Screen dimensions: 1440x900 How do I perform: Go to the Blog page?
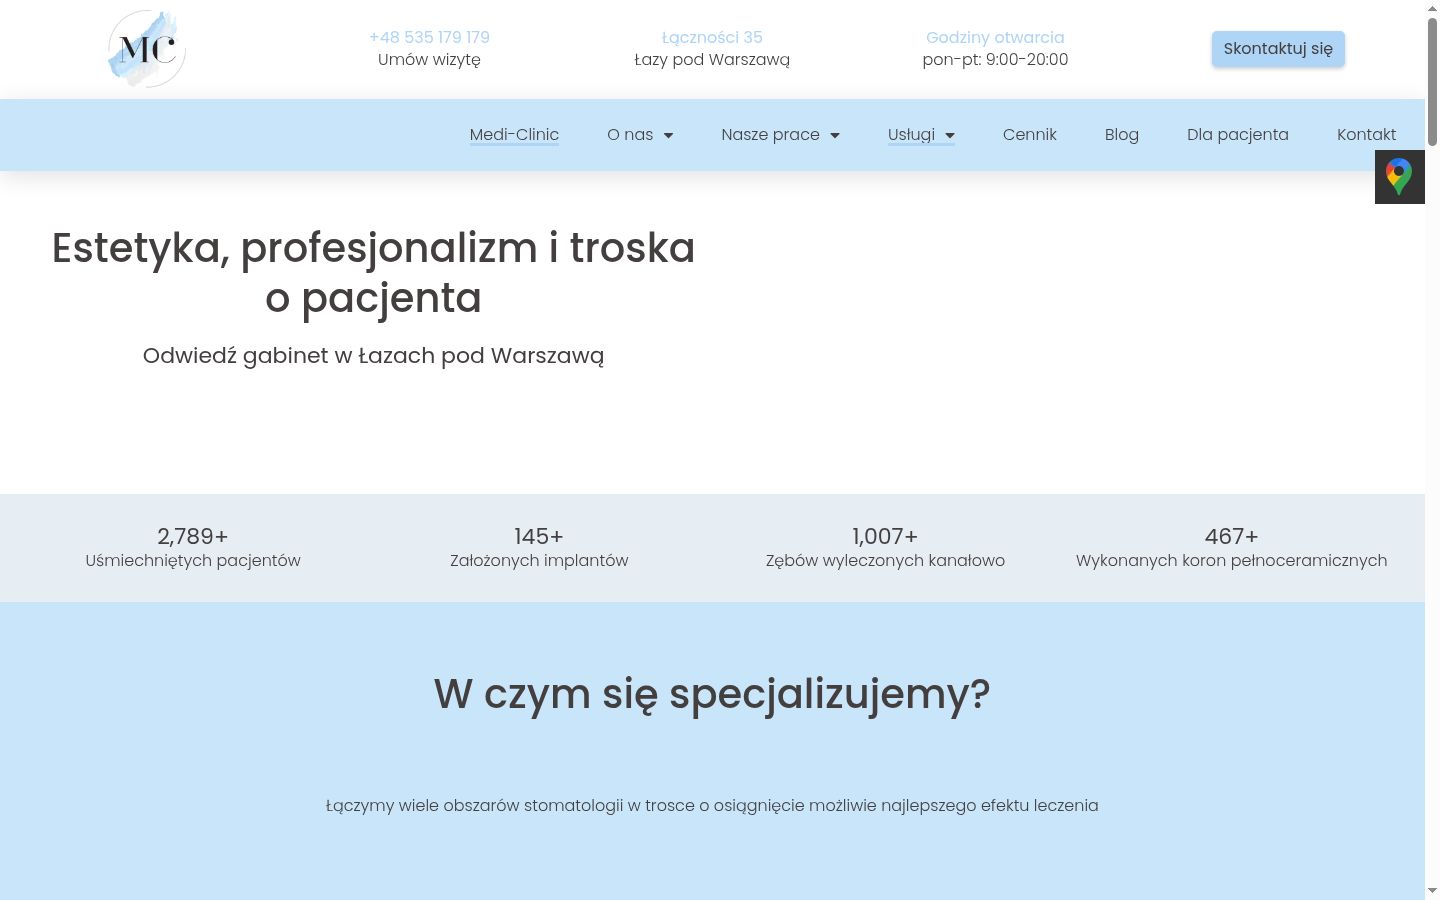click(1122, 135)
